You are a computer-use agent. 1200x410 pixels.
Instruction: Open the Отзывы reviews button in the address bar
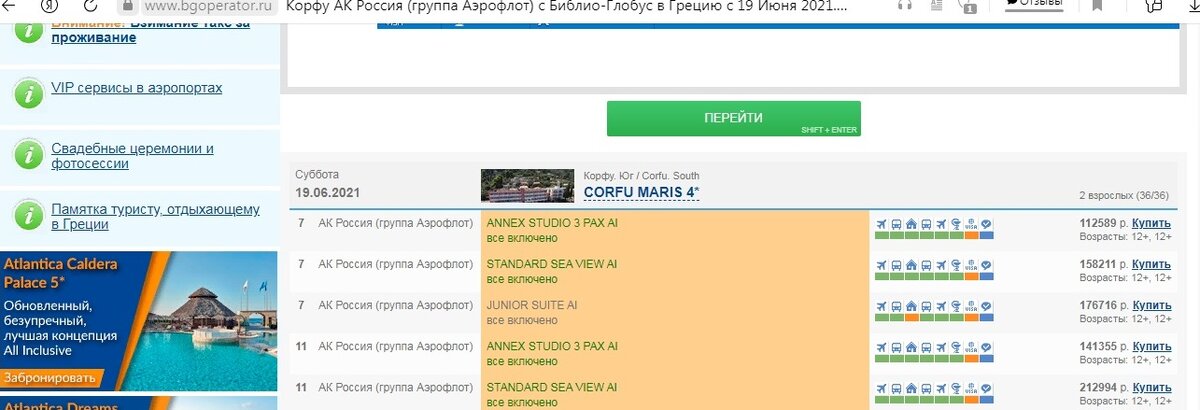click(x=1033, y=5)
